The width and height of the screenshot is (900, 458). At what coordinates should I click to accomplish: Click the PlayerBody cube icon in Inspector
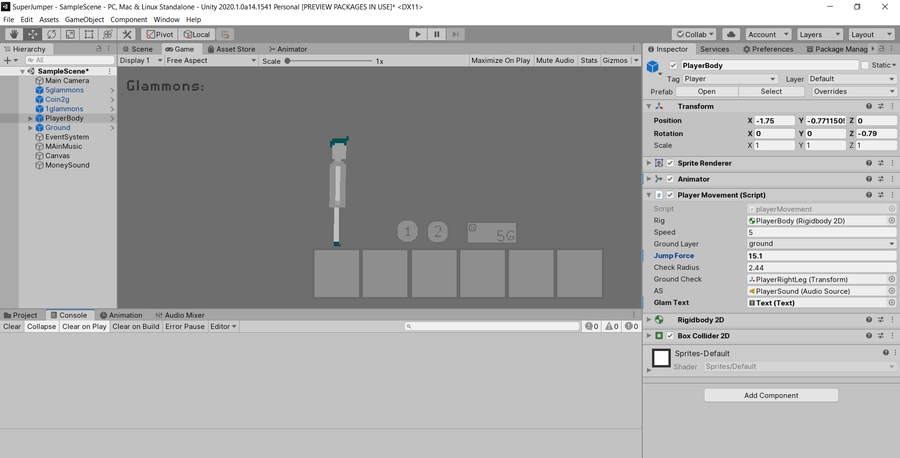(653, 67)
